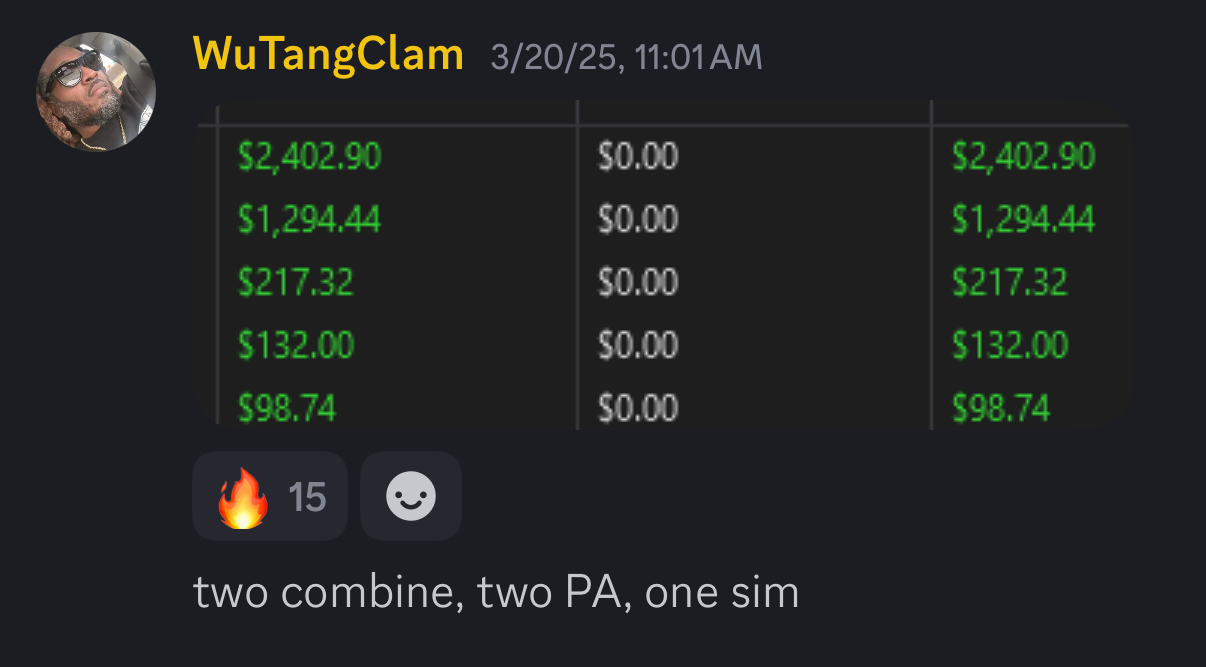Image resolution: width=1206 pixels, height=667 pixels.
Task: Click the left-column $2,402.90 value in the image
Action: (309, 156)
